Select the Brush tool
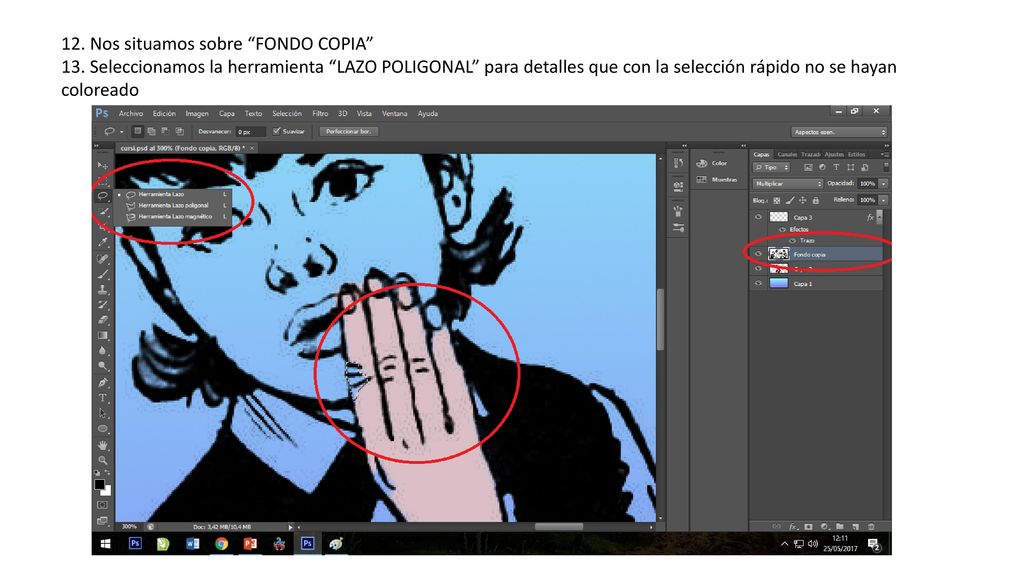This screenshot has width=1024, height=576. 103,274
